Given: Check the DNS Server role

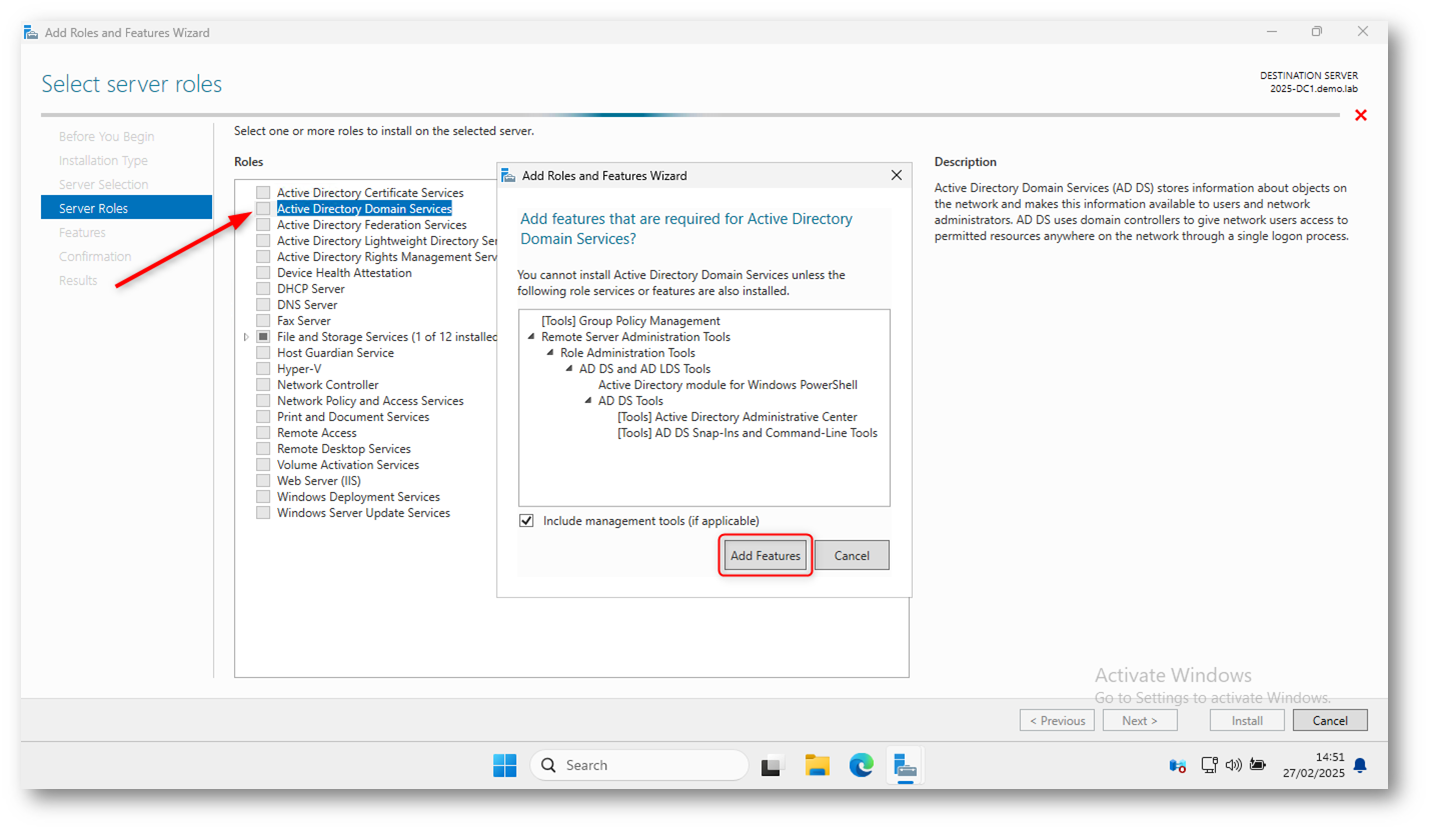Looking at the screenshot, I should (263, 304).
